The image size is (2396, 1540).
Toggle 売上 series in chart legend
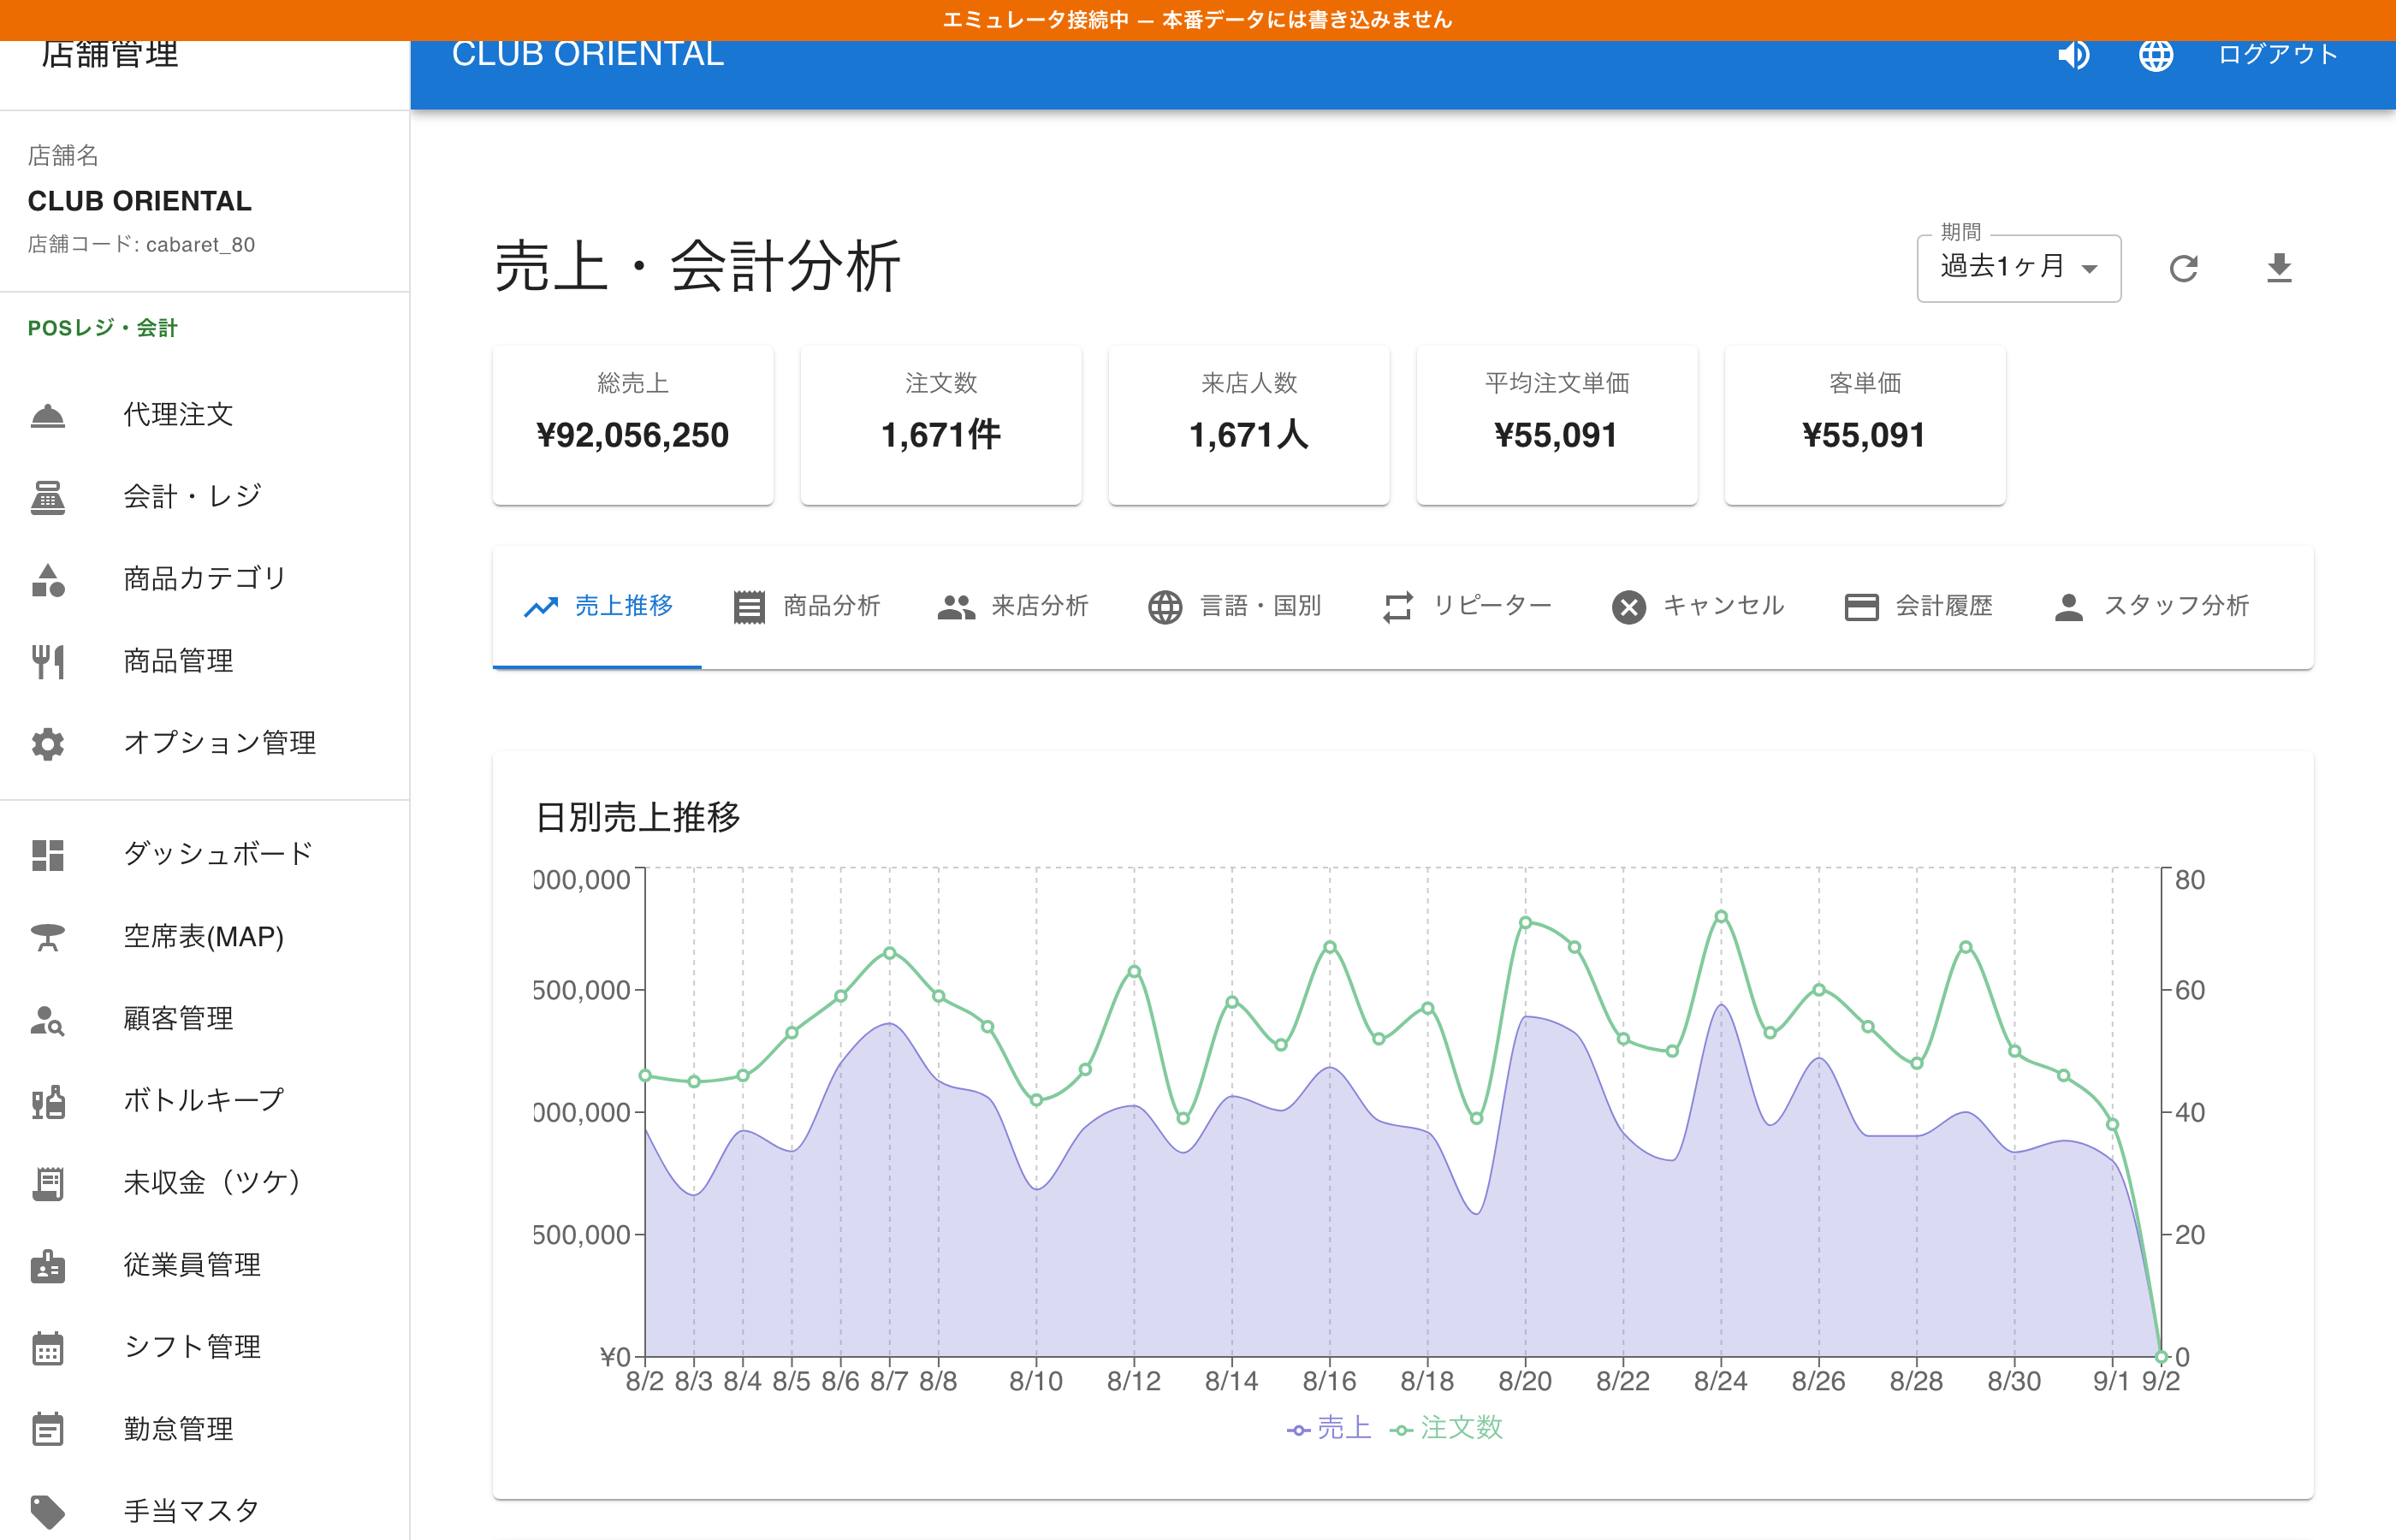click(x=1328, y=1428)
